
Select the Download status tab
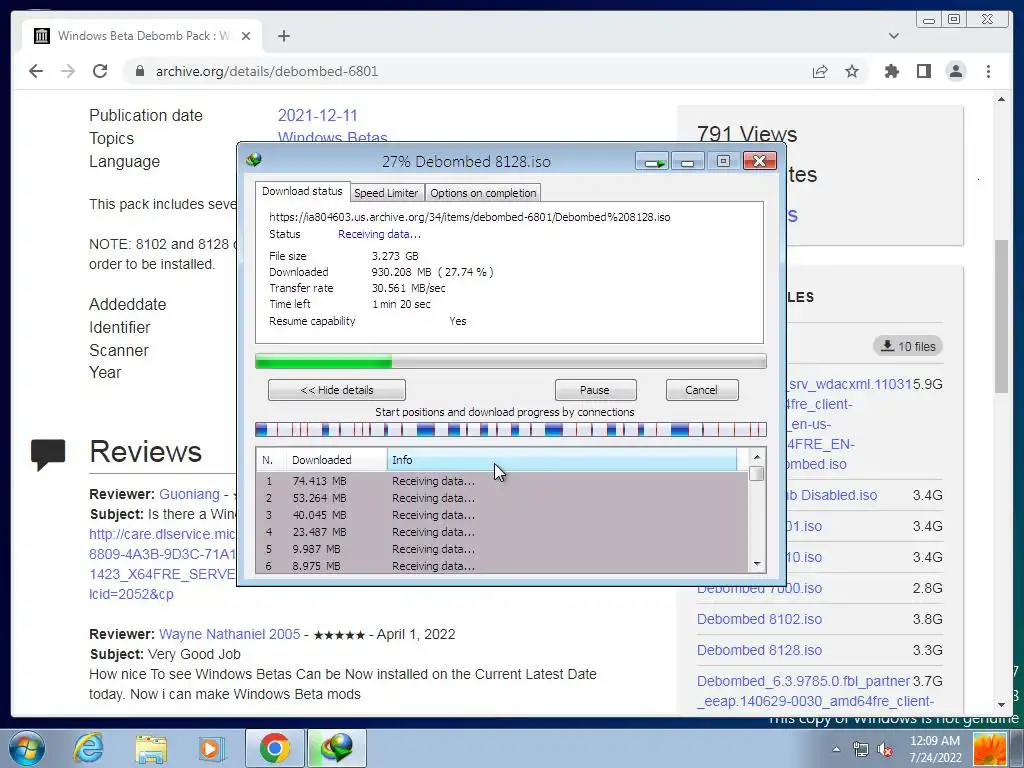coord(302,191)
